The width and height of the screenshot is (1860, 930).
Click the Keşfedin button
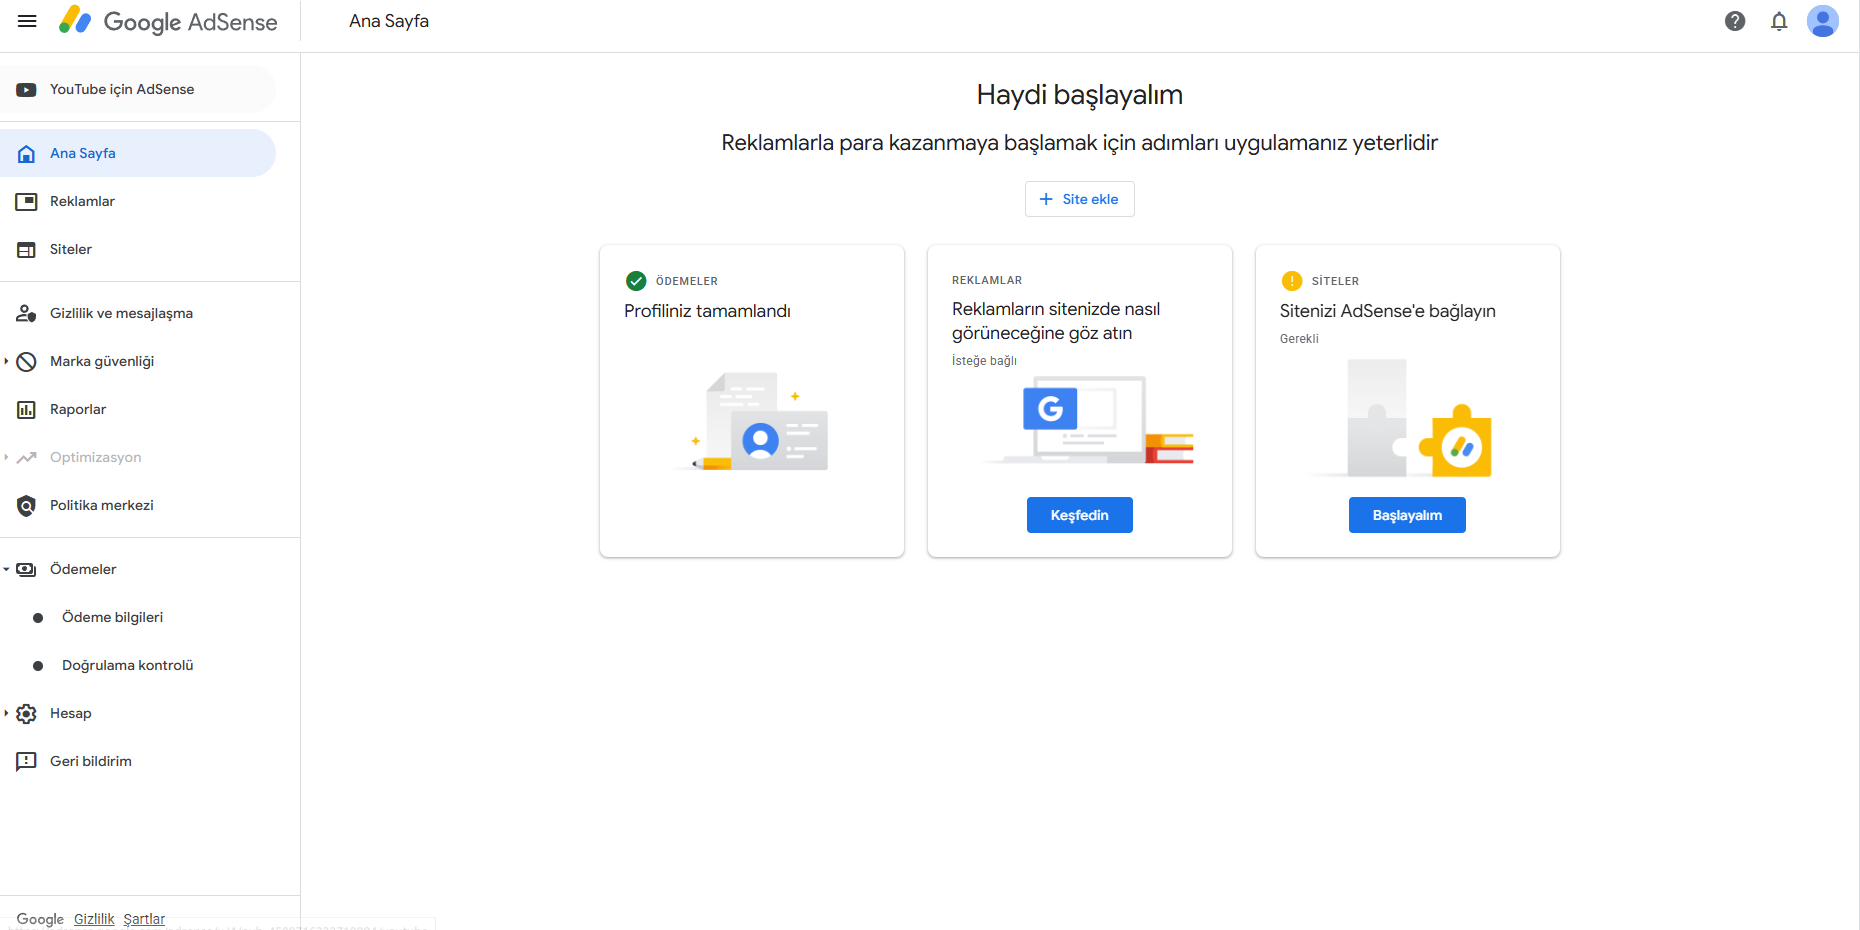point(1080,515)
